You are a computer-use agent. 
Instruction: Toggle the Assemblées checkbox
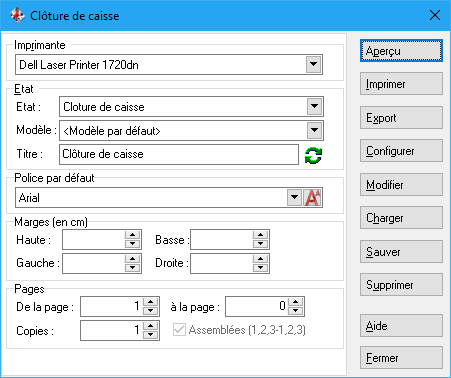179,330
